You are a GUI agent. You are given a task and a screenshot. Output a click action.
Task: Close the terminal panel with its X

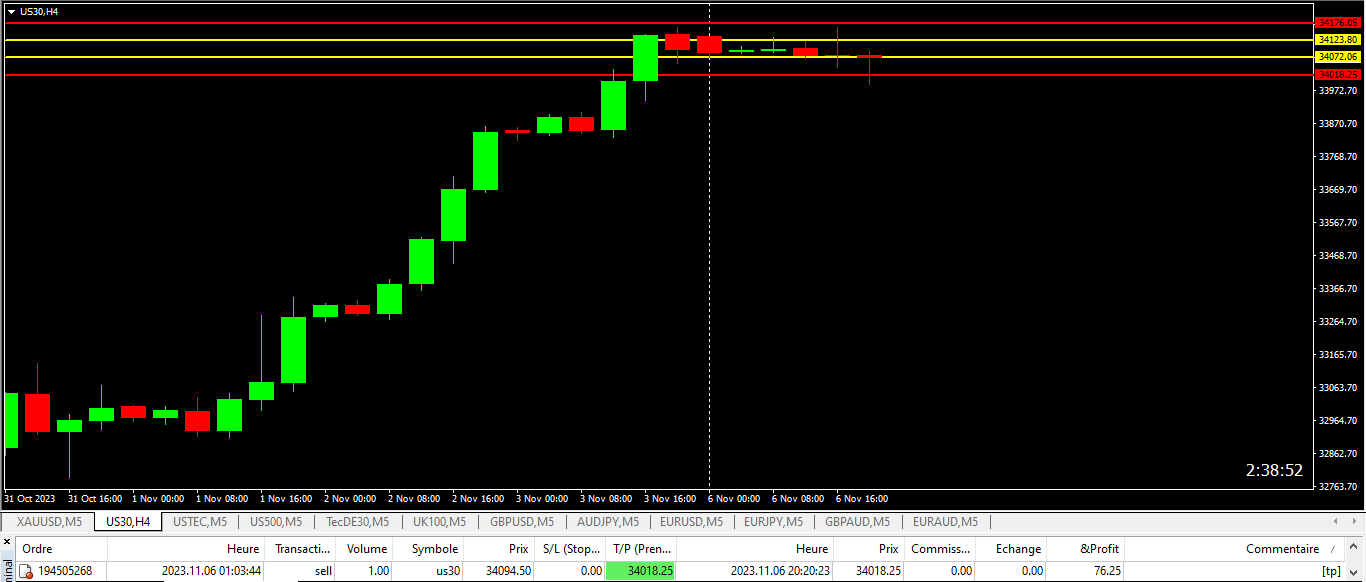[7, 541]
